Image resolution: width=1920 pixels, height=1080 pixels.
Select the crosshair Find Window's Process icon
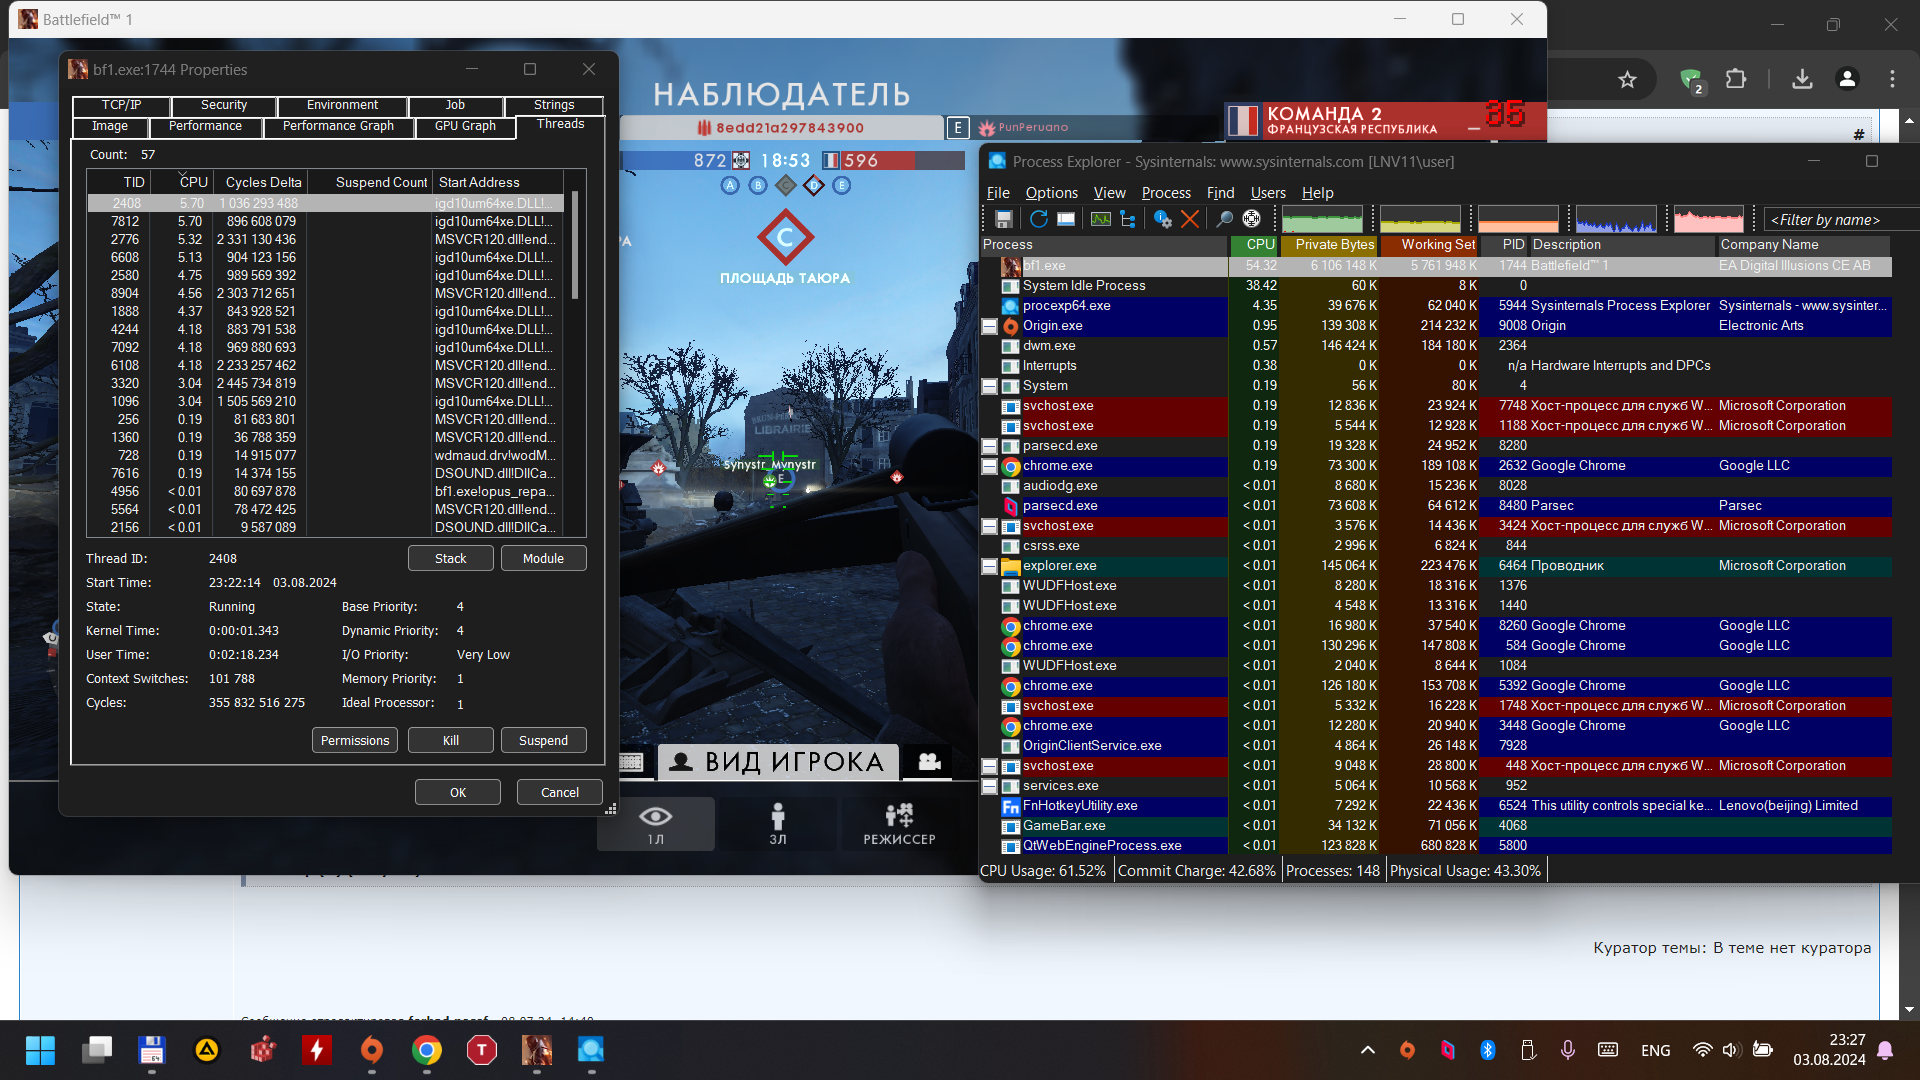point(1251,219)
